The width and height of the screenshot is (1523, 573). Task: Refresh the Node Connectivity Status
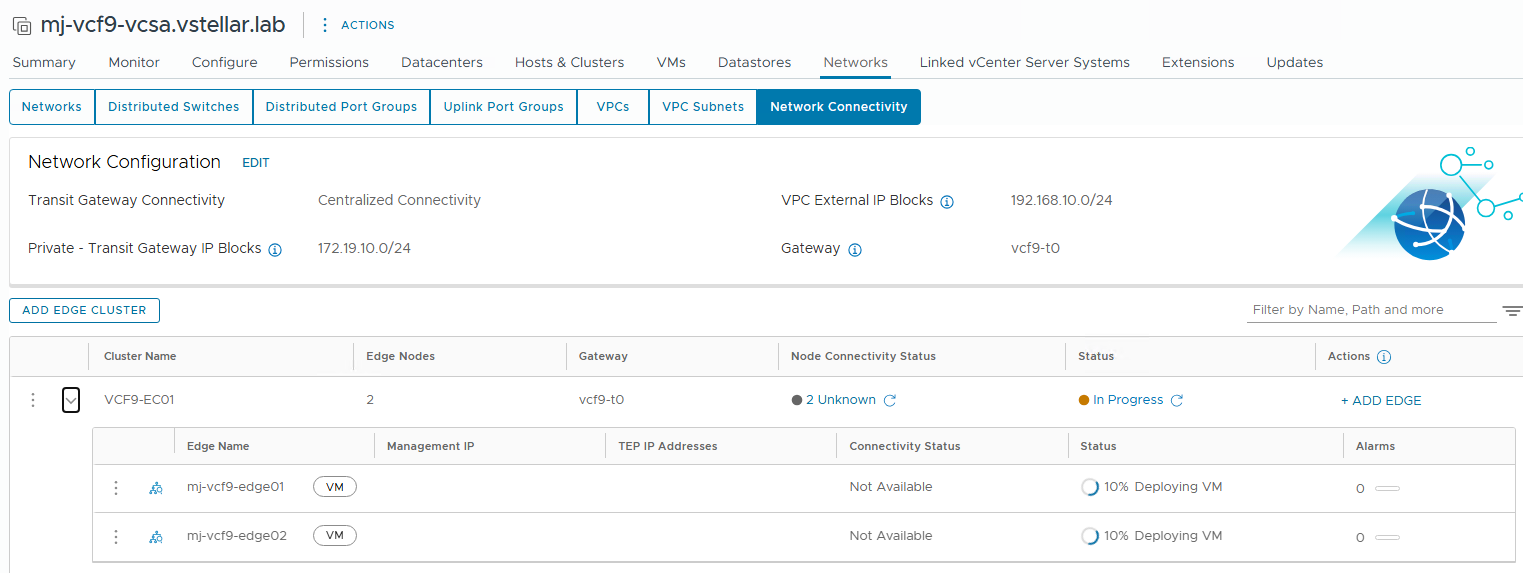(x=890, y=401)
